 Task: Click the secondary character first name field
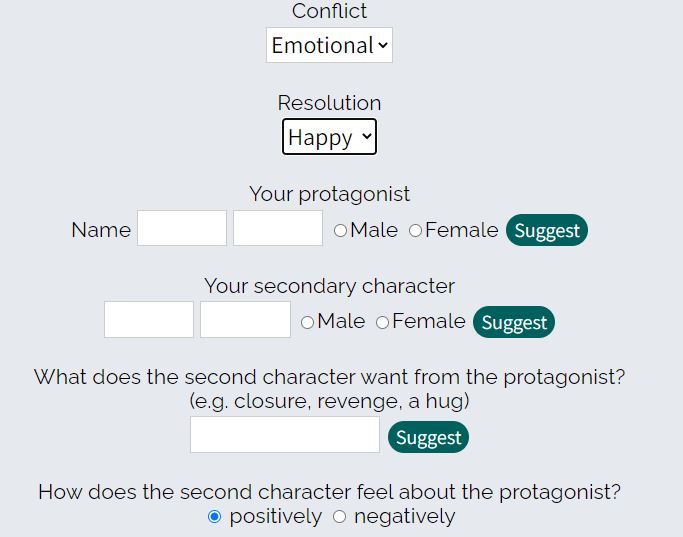pyautogui.click(x=149, y=320)
